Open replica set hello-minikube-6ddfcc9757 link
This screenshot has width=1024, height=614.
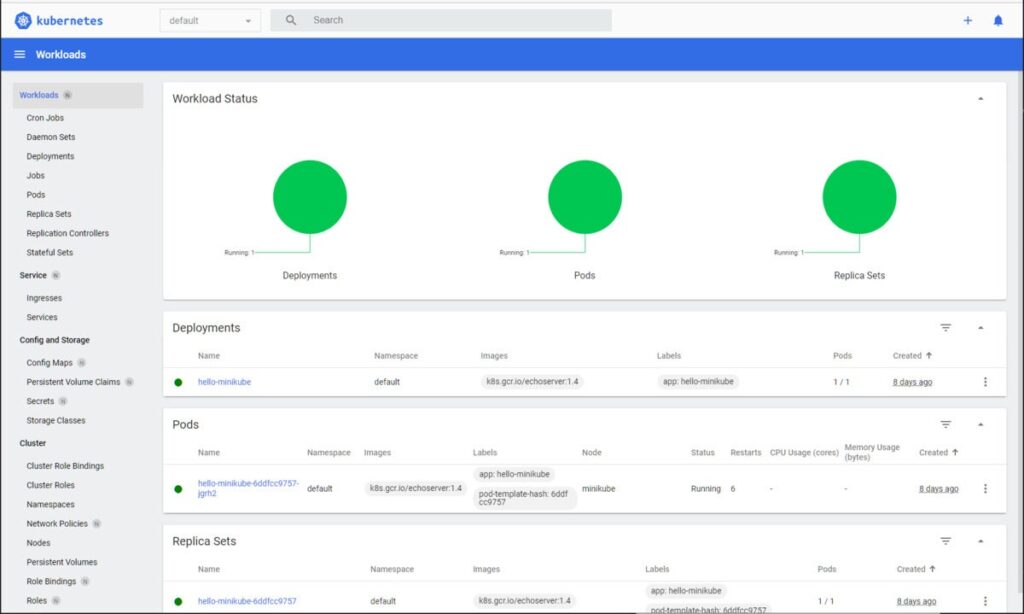tap(247, 601)
